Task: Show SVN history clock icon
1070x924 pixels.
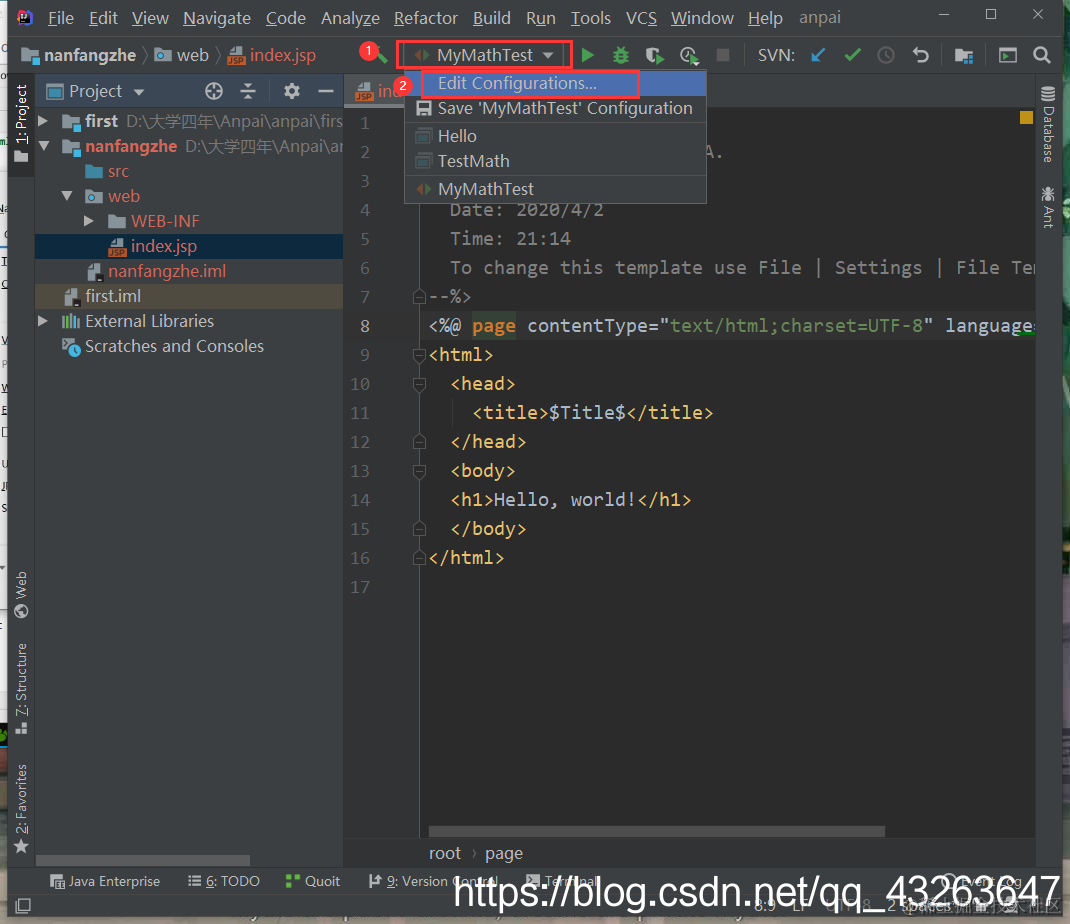Action: pyautogui.click(x=886, y=55)
